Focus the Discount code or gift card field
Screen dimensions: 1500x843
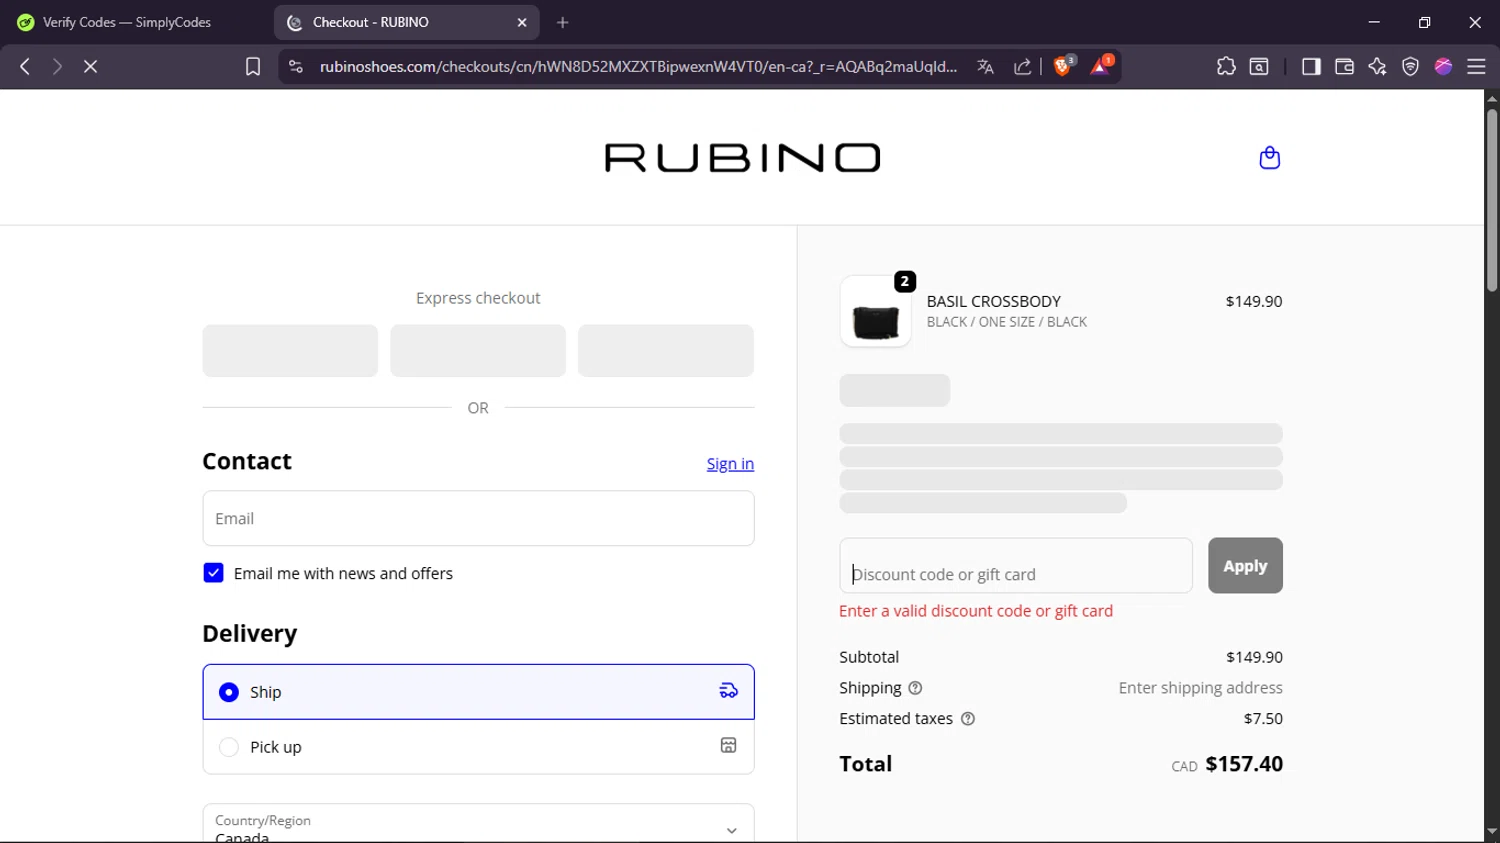[1016, 566]
